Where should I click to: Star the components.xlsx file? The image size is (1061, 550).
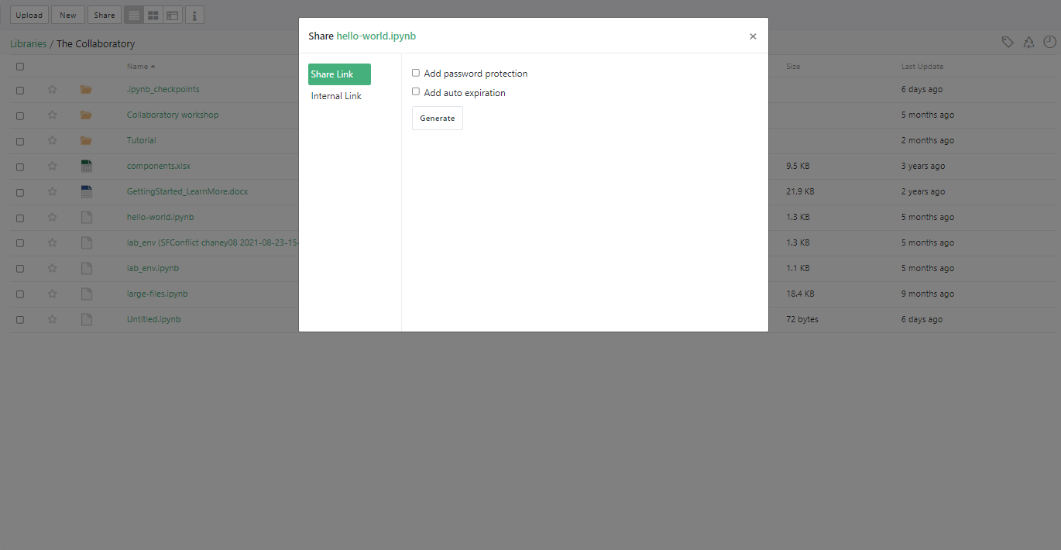point(52,166)
